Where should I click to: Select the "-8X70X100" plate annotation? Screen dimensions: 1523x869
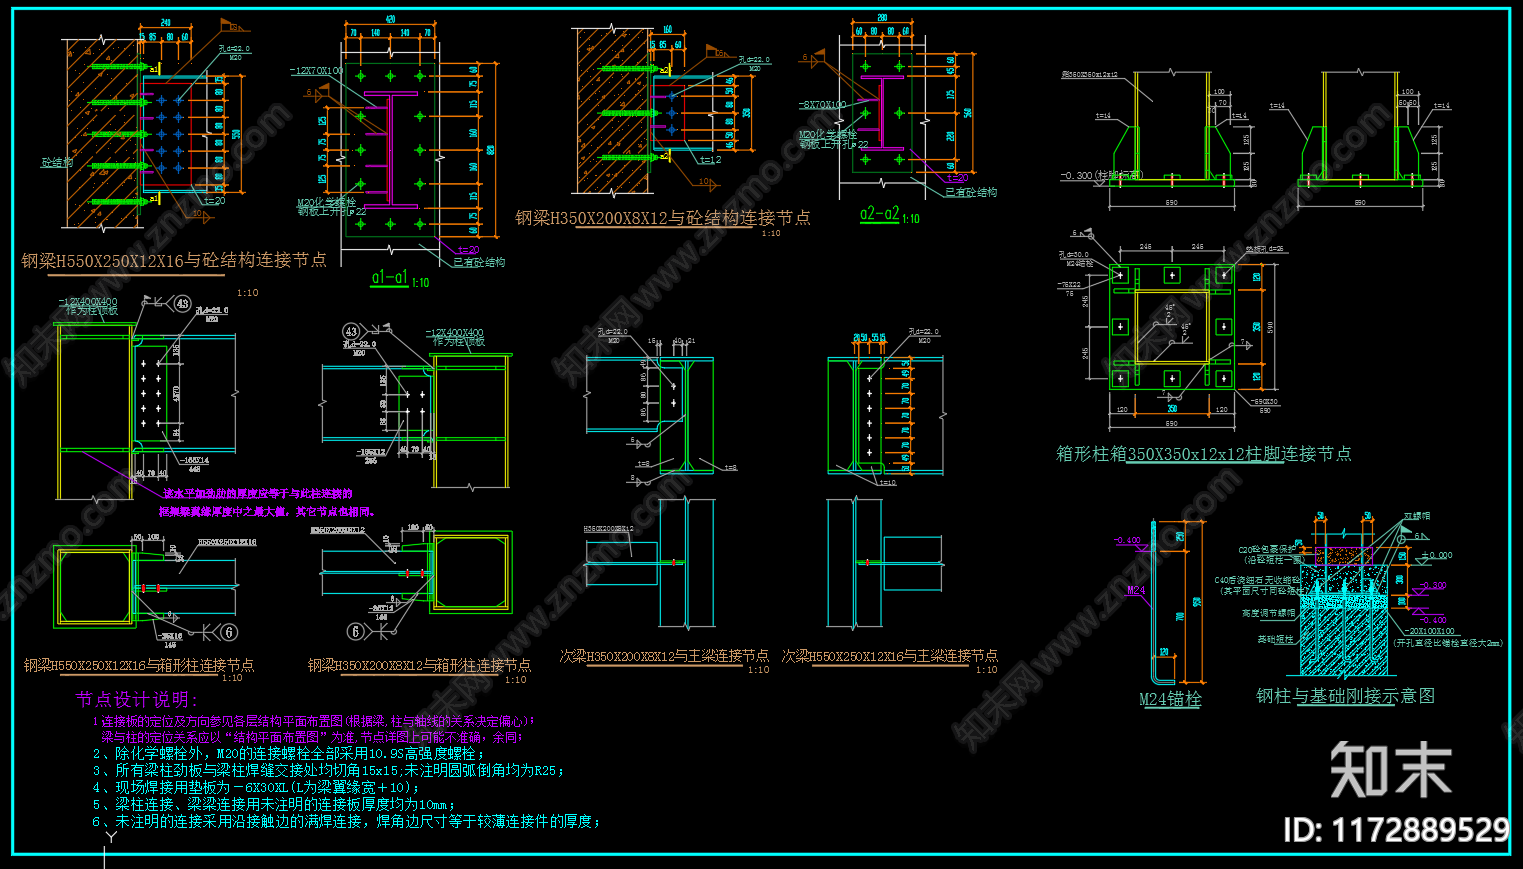(822, 104)
